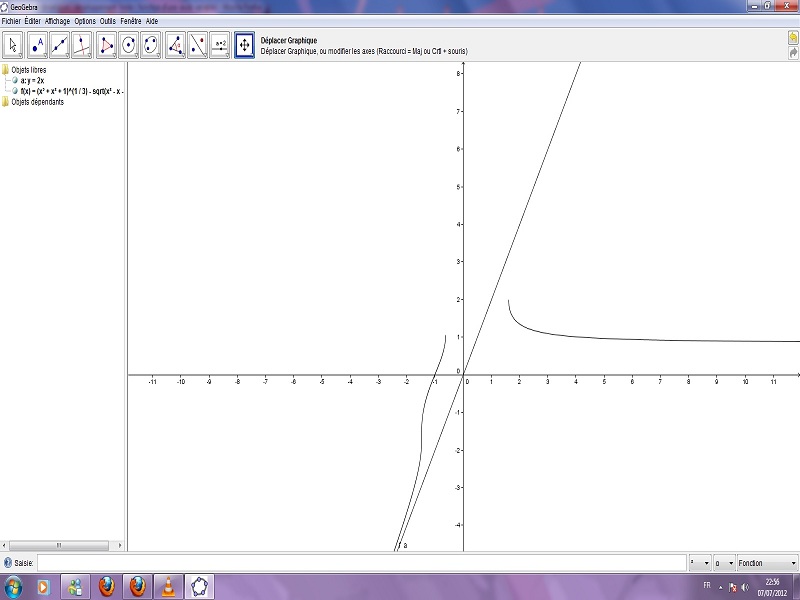
Task: Select the Perpendicular line tool
Action: pyautogui.click(x=82, y=44)
